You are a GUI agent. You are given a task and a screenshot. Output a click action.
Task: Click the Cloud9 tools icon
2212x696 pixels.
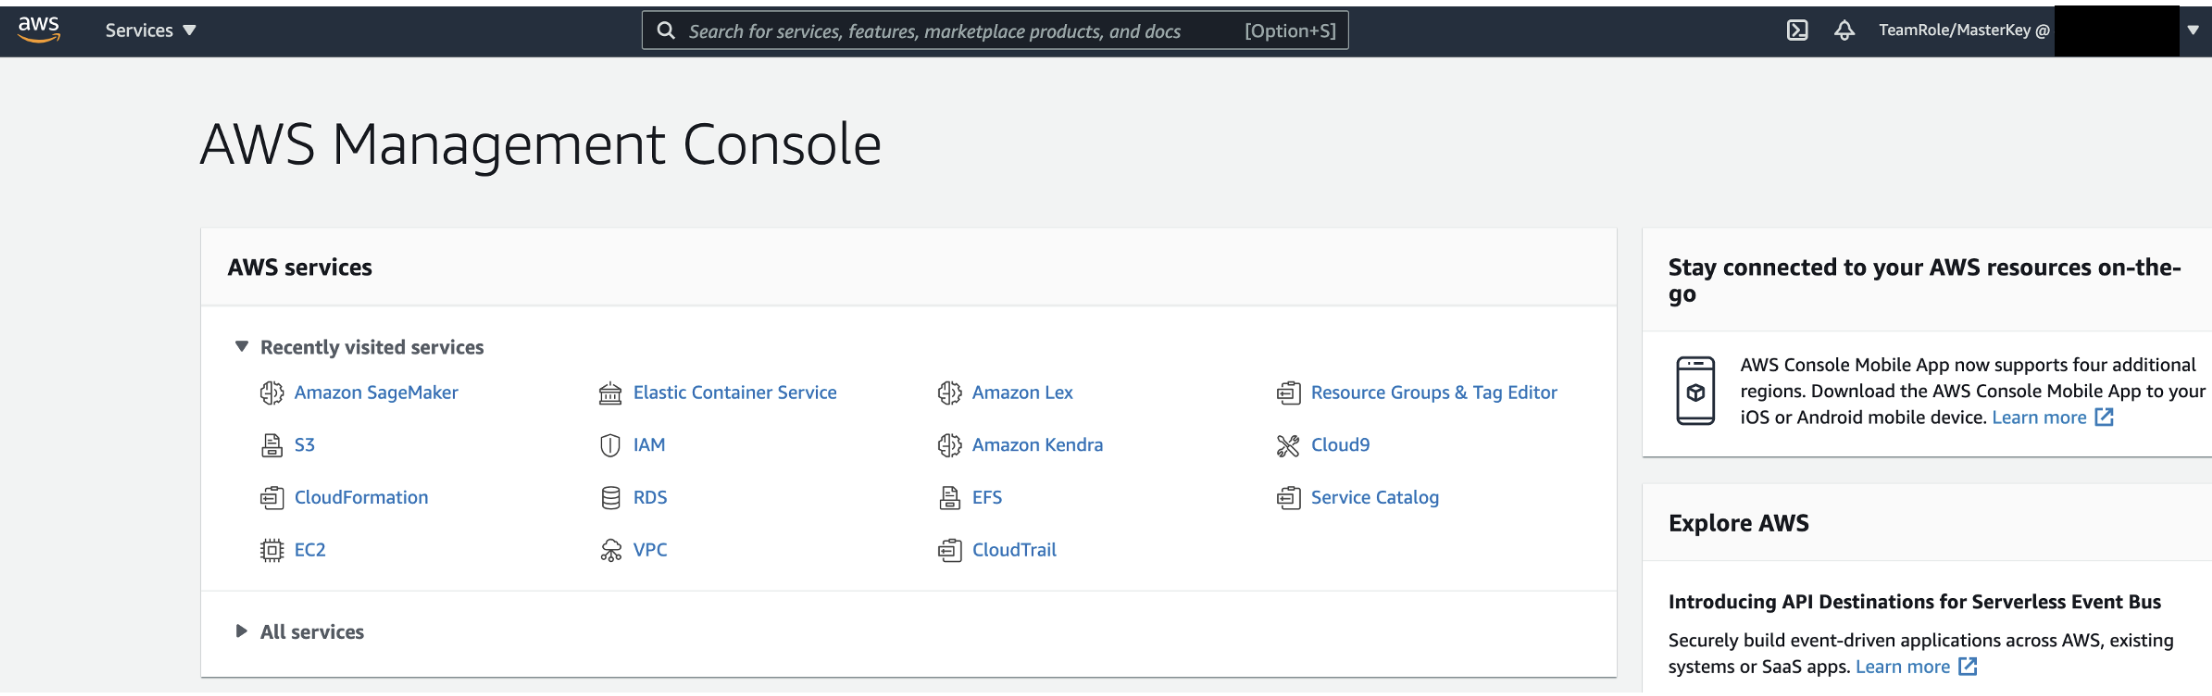point(1288,445)
